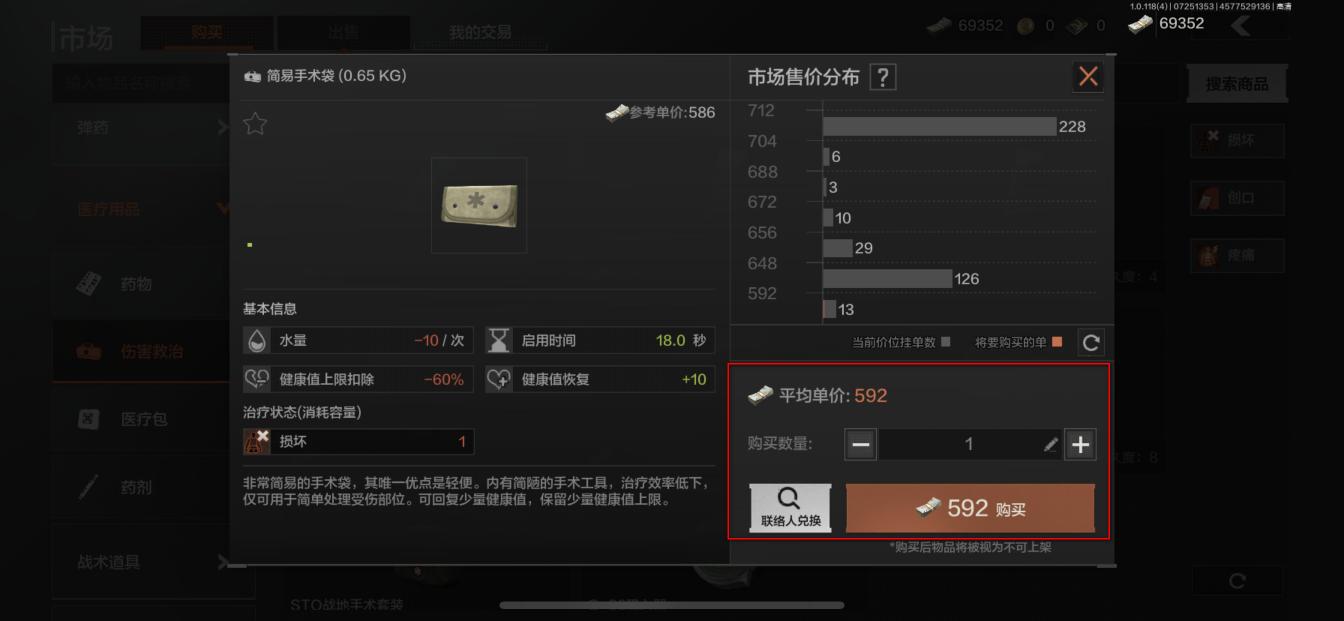Switch to the 购买 tab

(207, 32)
